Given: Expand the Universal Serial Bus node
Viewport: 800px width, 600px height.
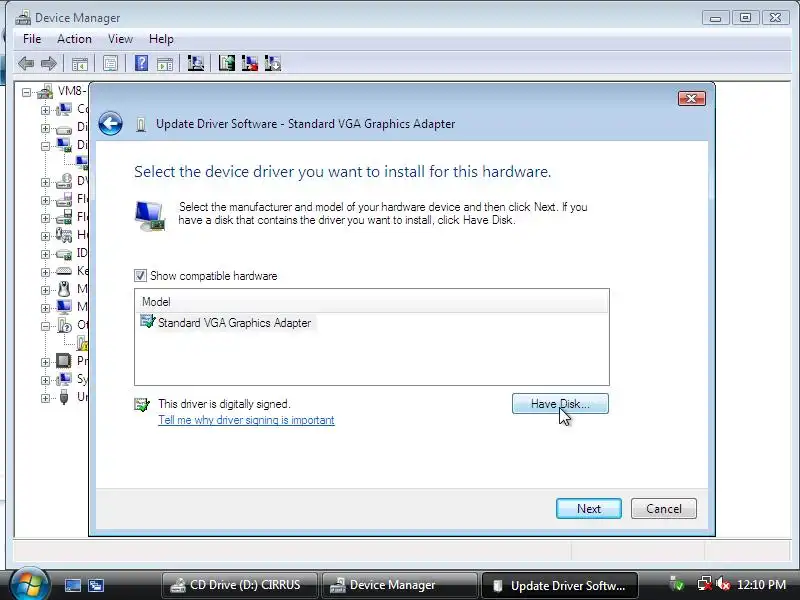Looking at the screenshot, I should click(x=45, y=398).
